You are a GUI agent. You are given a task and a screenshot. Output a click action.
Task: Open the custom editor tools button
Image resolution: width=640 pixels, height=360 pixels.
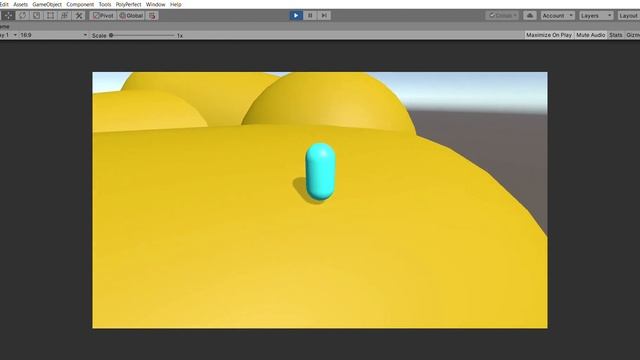[79, 16]
